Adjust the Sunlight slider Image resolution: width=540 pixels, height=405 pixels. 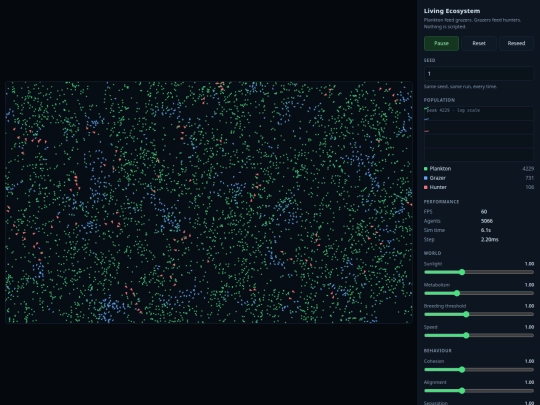pos(479,272)
